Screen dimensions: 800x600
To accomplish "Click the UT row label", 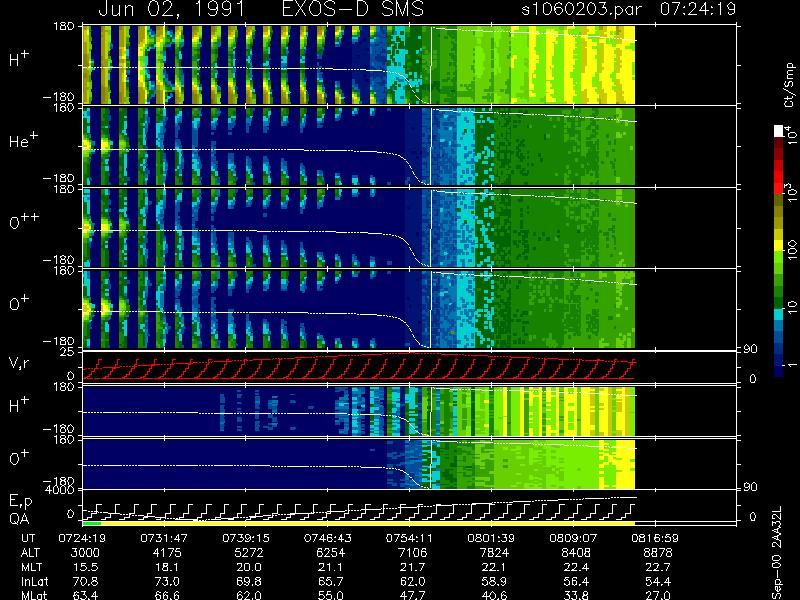I will 29,538.
